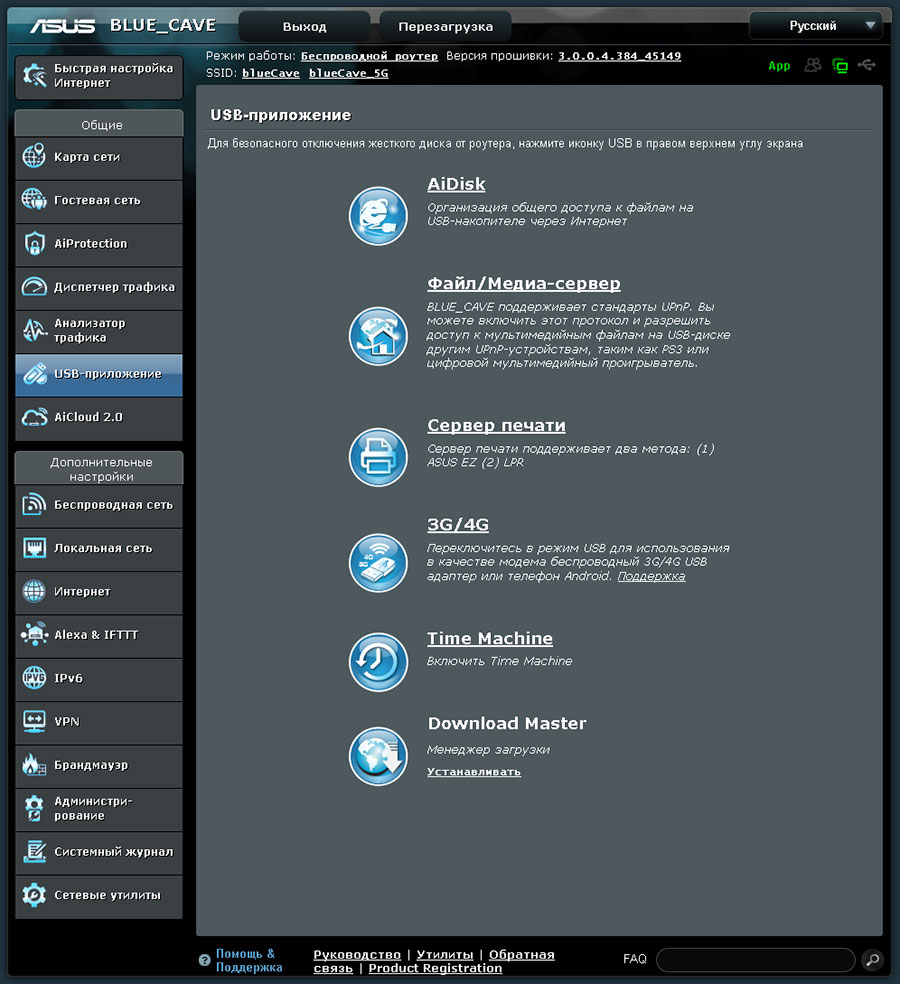The width and height of the screenshot is (900, 984).
Task: Click the Гостевая сеть sidebar icon
Action: pos(34,200)
